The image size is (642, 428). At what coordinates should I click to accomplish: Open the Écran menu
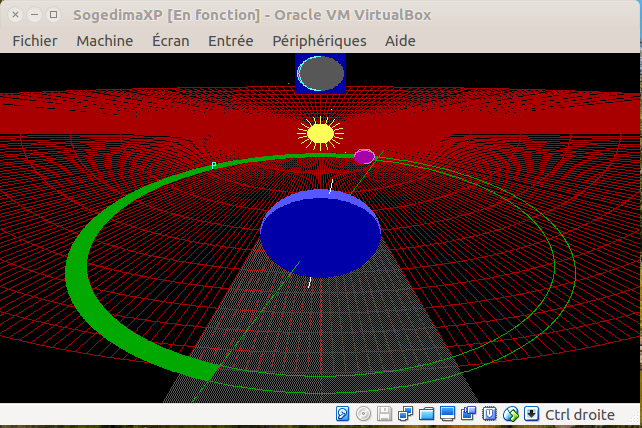pos(171,41)
